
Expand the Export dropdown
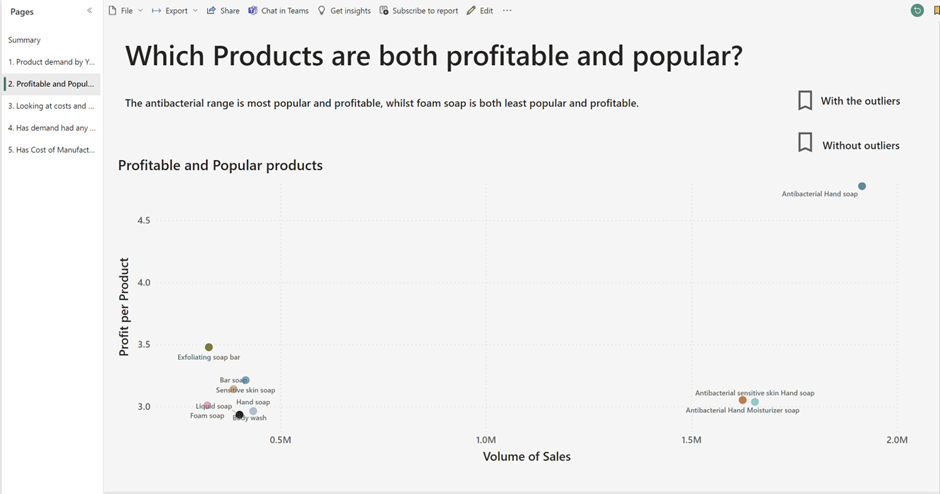coord(176,11)
